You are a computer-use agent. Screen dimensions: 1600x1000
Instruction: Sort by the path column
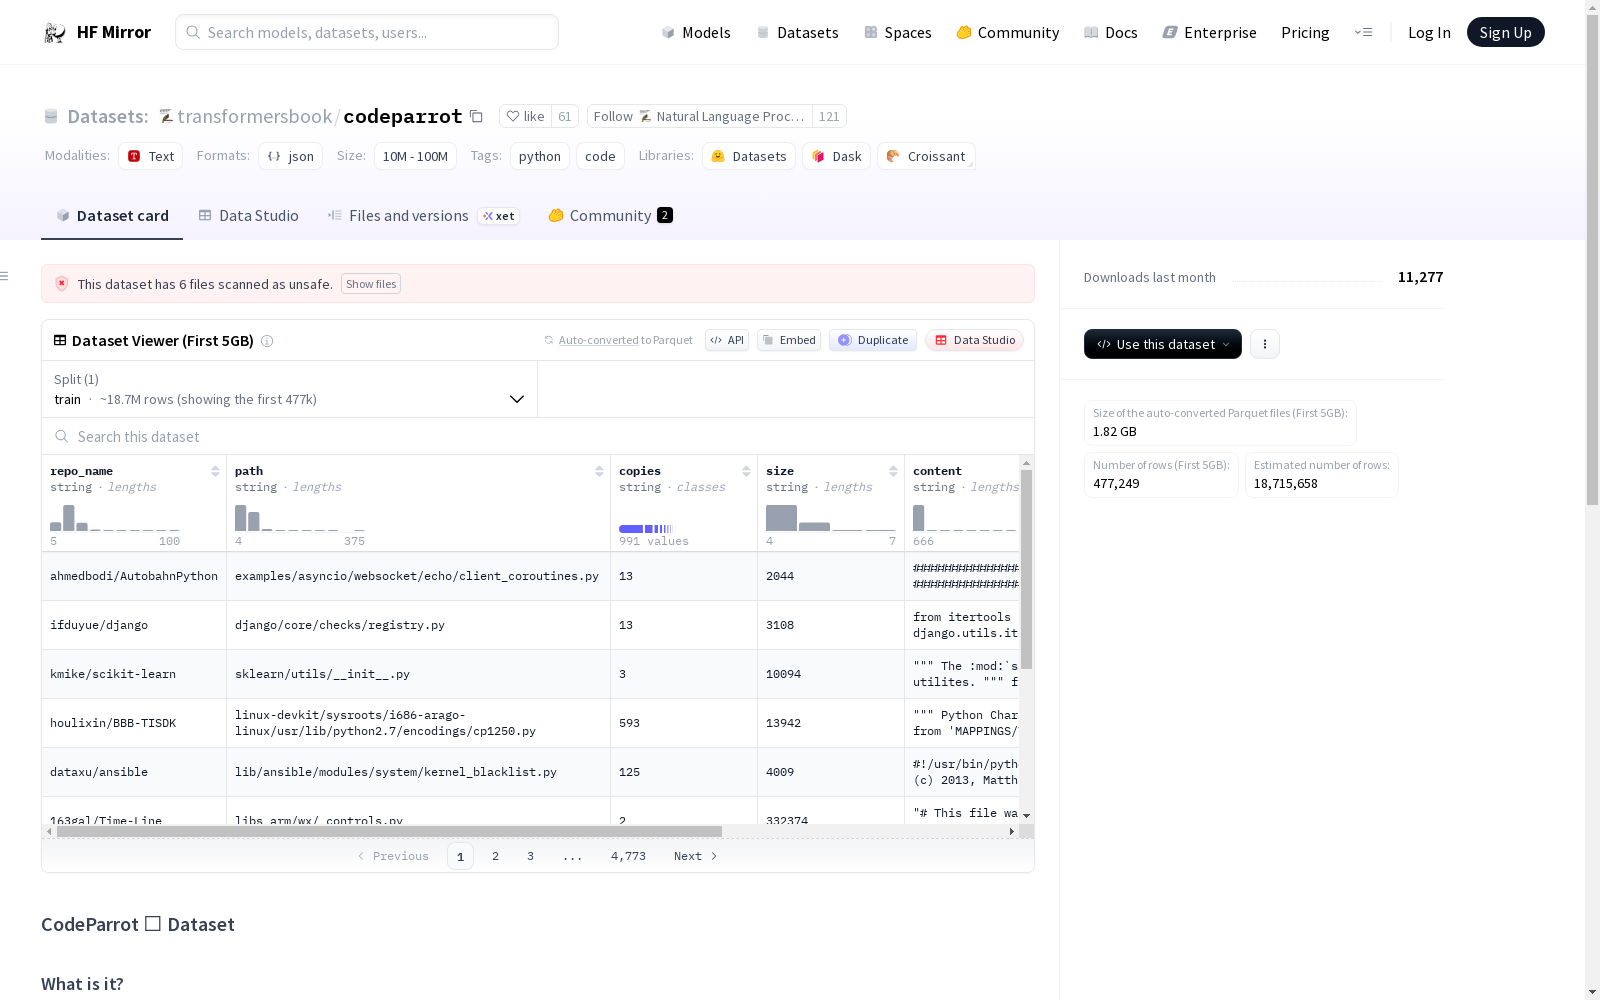(x=599, y=471)
